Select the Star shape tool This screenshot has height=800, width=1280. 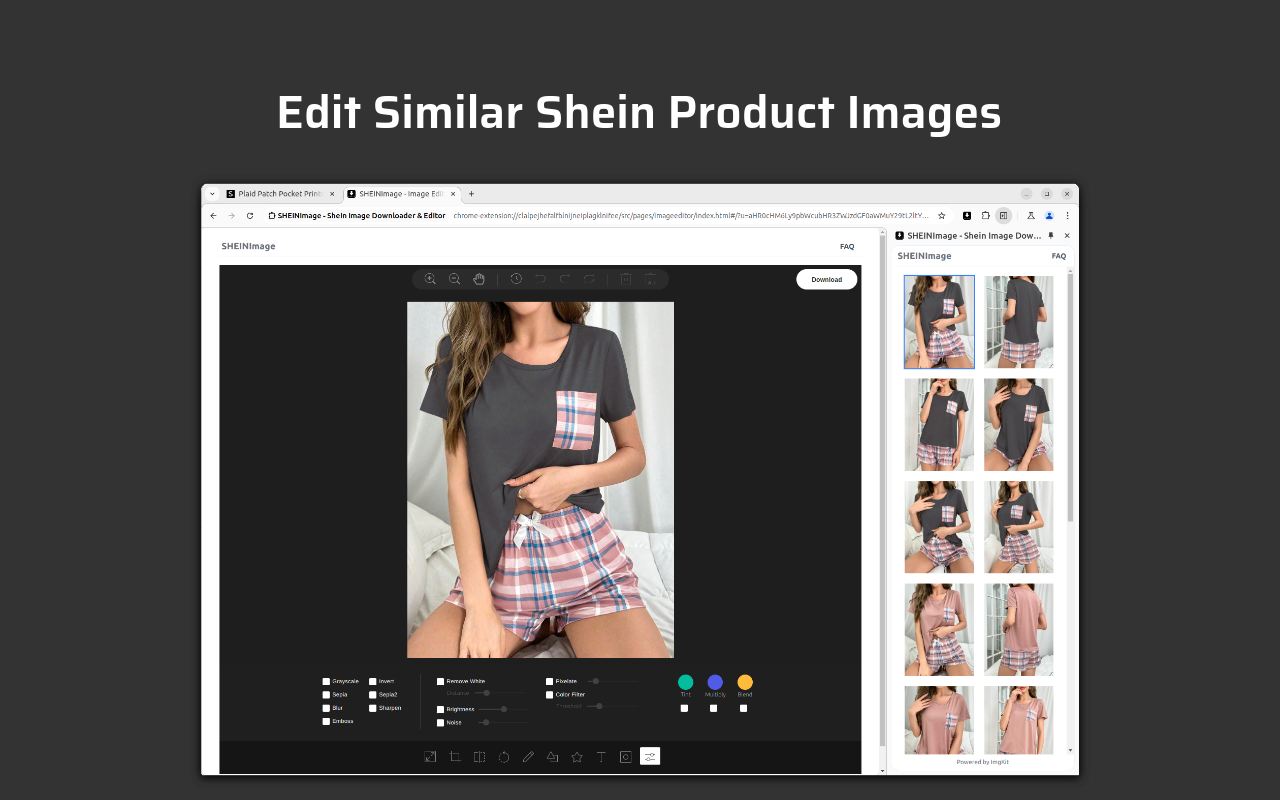tap(577, 757)
